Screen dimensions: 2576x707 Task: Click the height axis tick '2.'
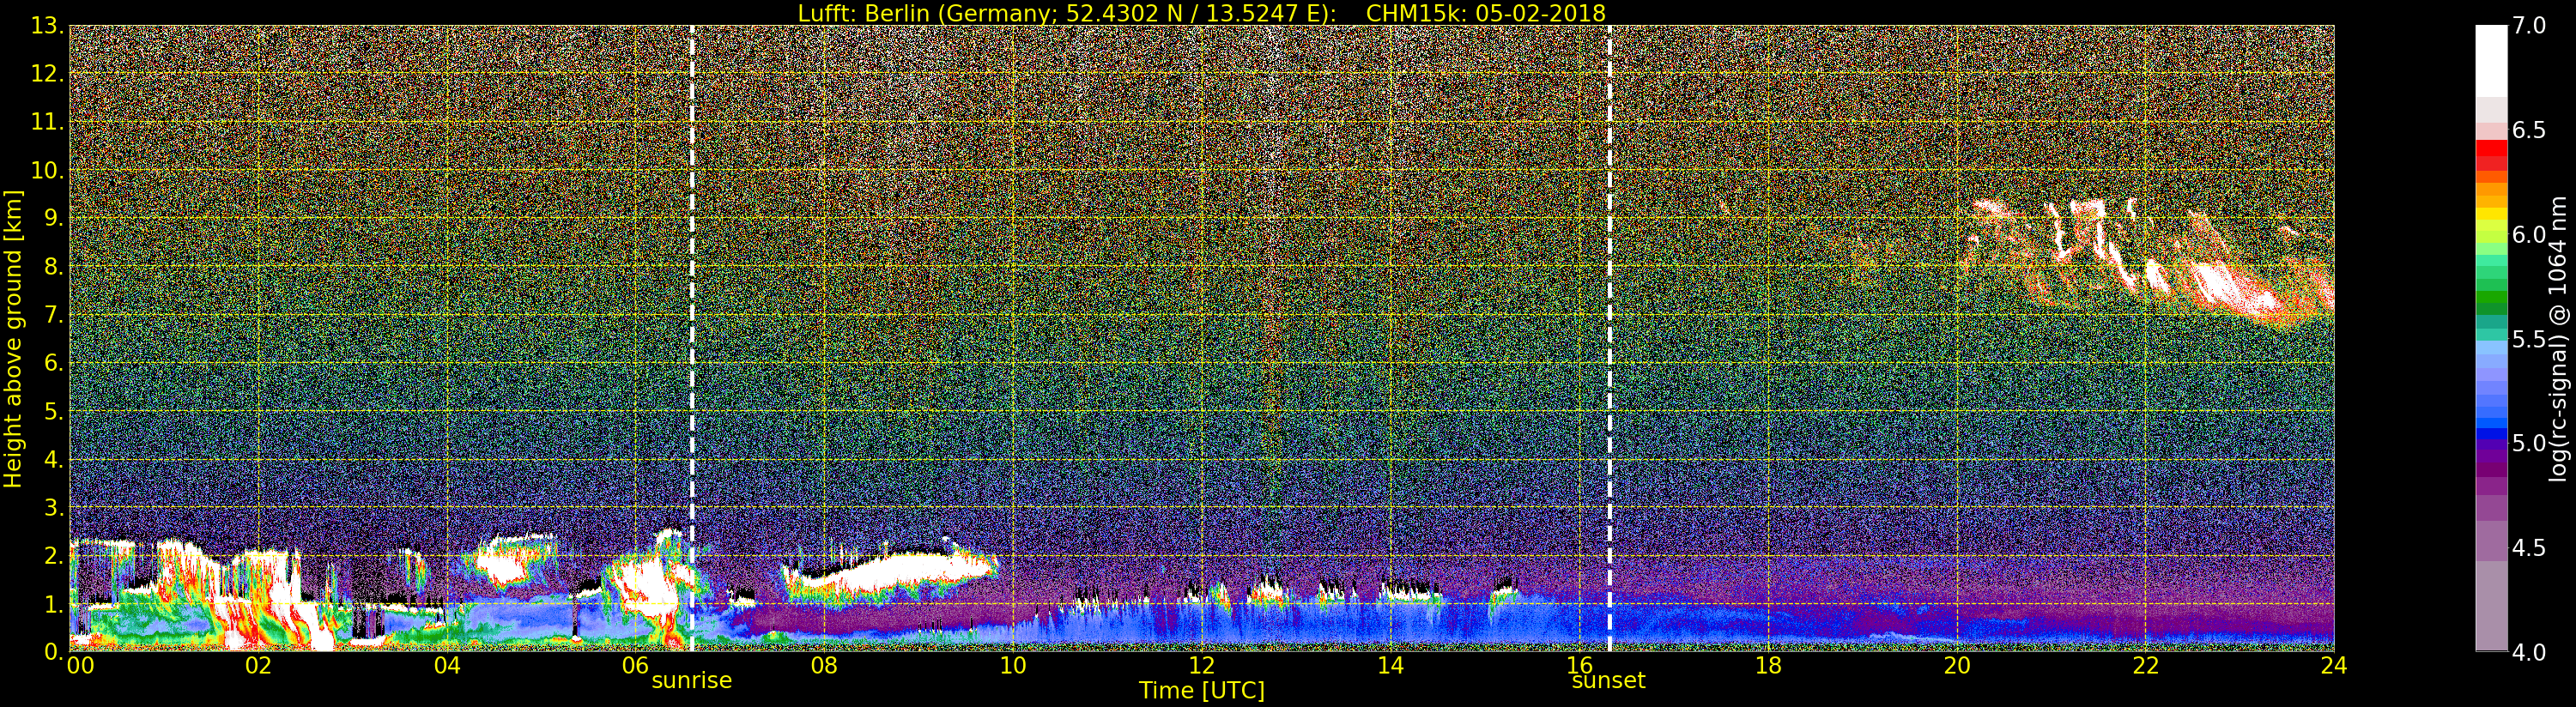(x=52, y=555)
